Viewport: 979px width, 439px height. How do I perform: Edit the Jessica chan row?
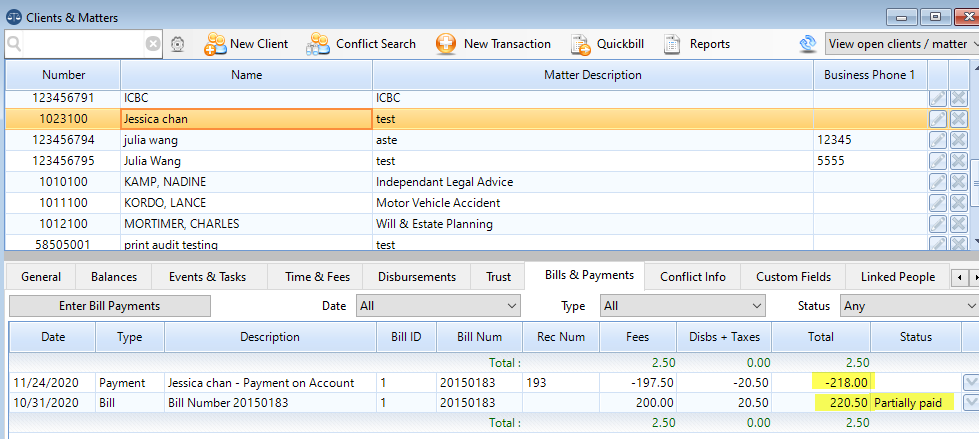click(x=938, y=119)
